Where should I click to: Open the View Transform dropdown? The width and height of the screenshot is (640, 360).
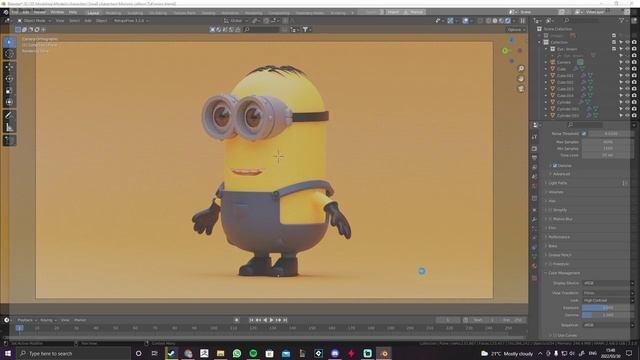pyautogui.click(x=608, y=293)
